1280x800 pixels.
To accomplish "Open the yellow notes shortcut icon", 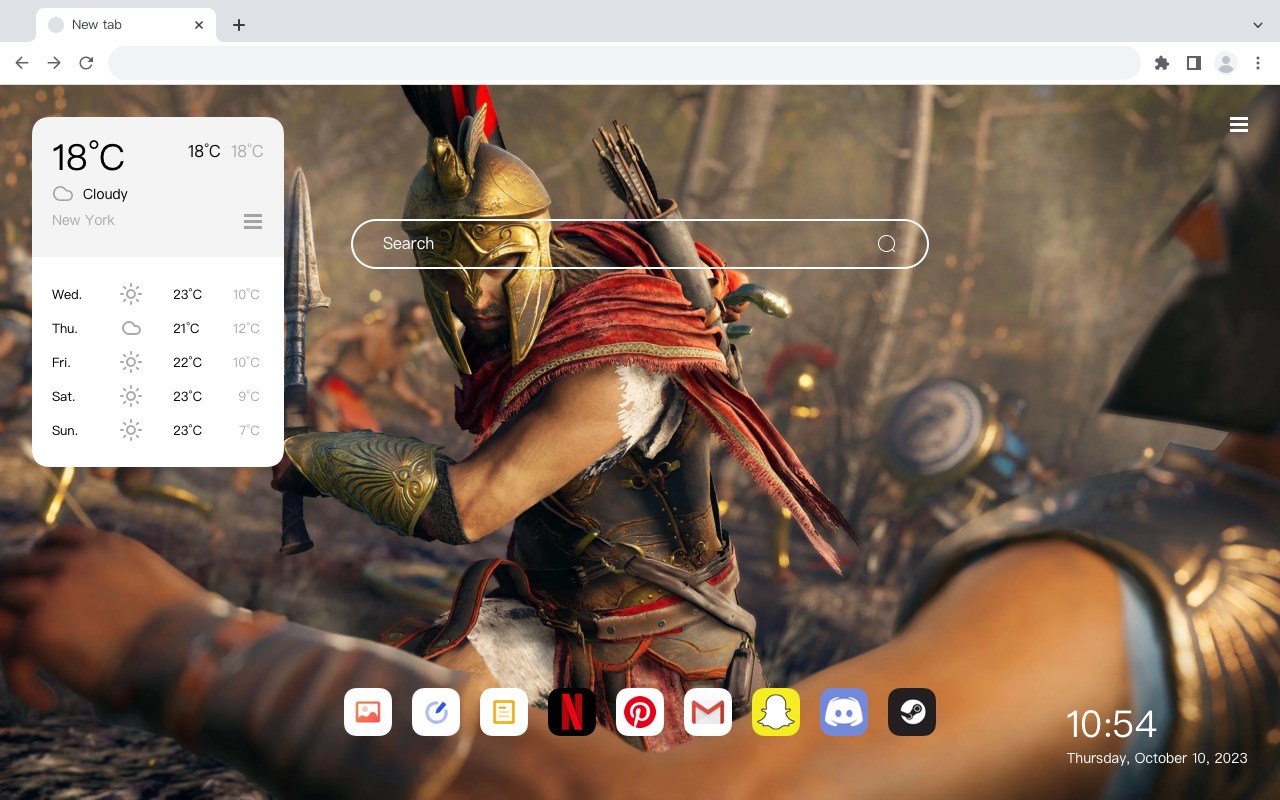I will [504, 712].
